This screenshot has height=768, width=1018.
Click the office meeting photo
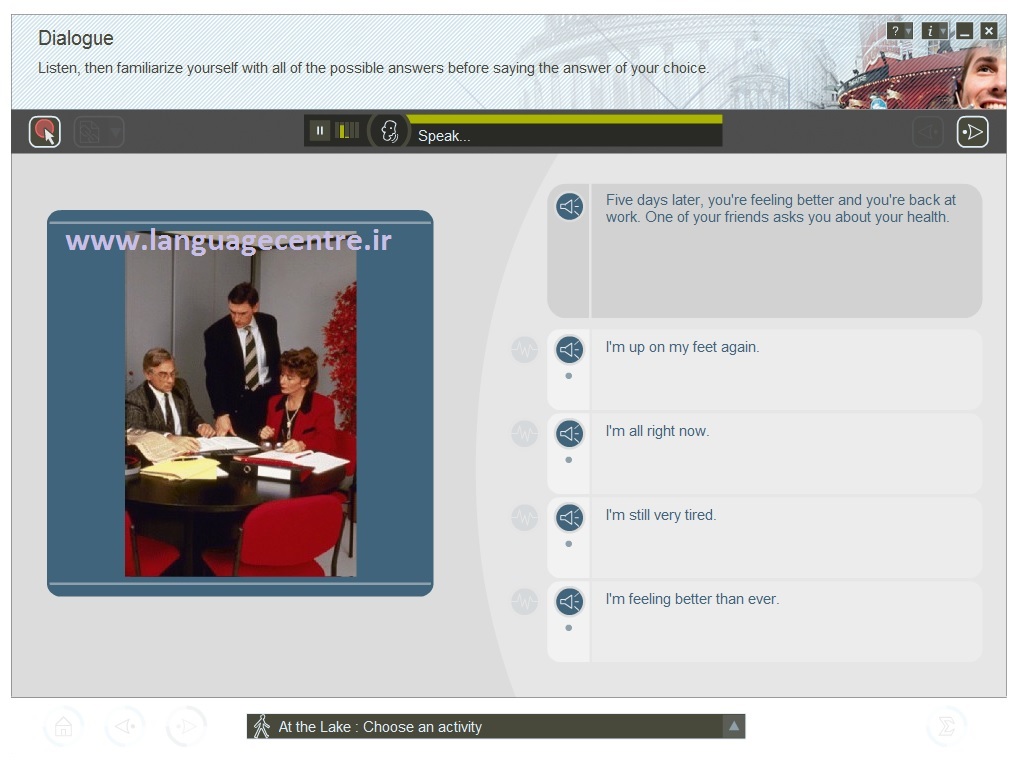(240, 404)
